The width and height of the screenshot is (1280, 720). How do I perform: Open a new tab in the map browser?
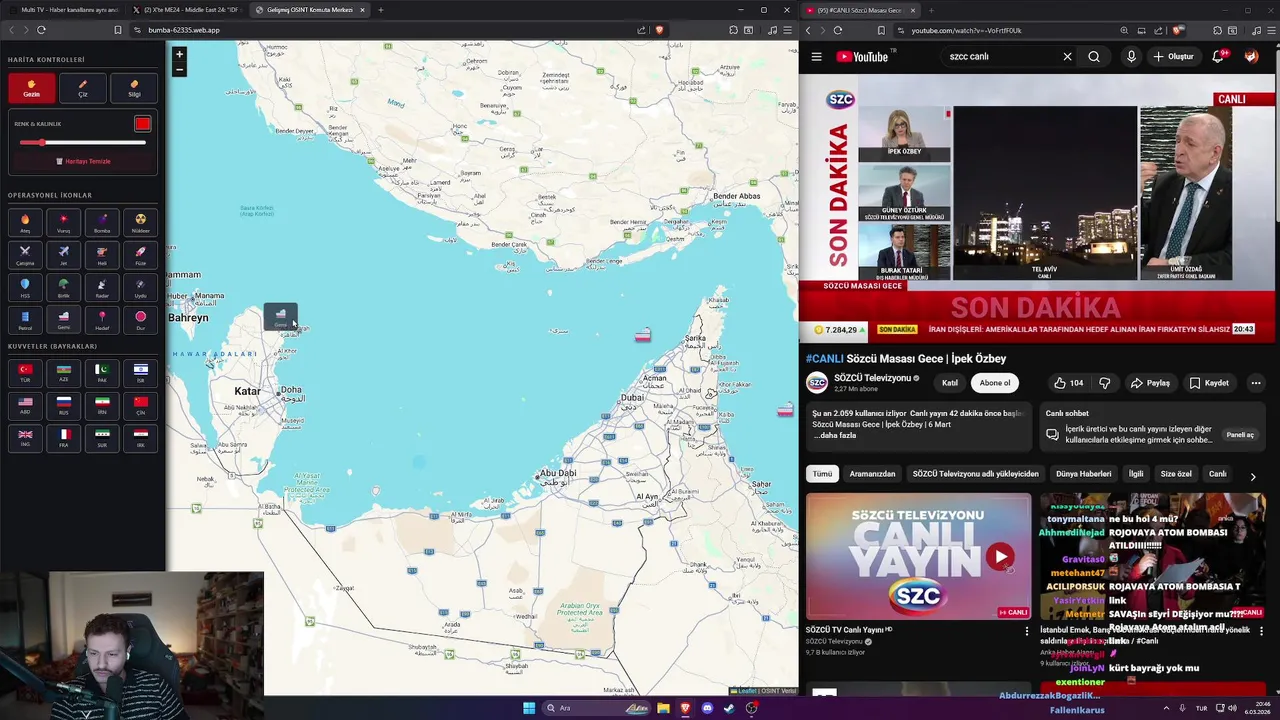click(380, 10)
